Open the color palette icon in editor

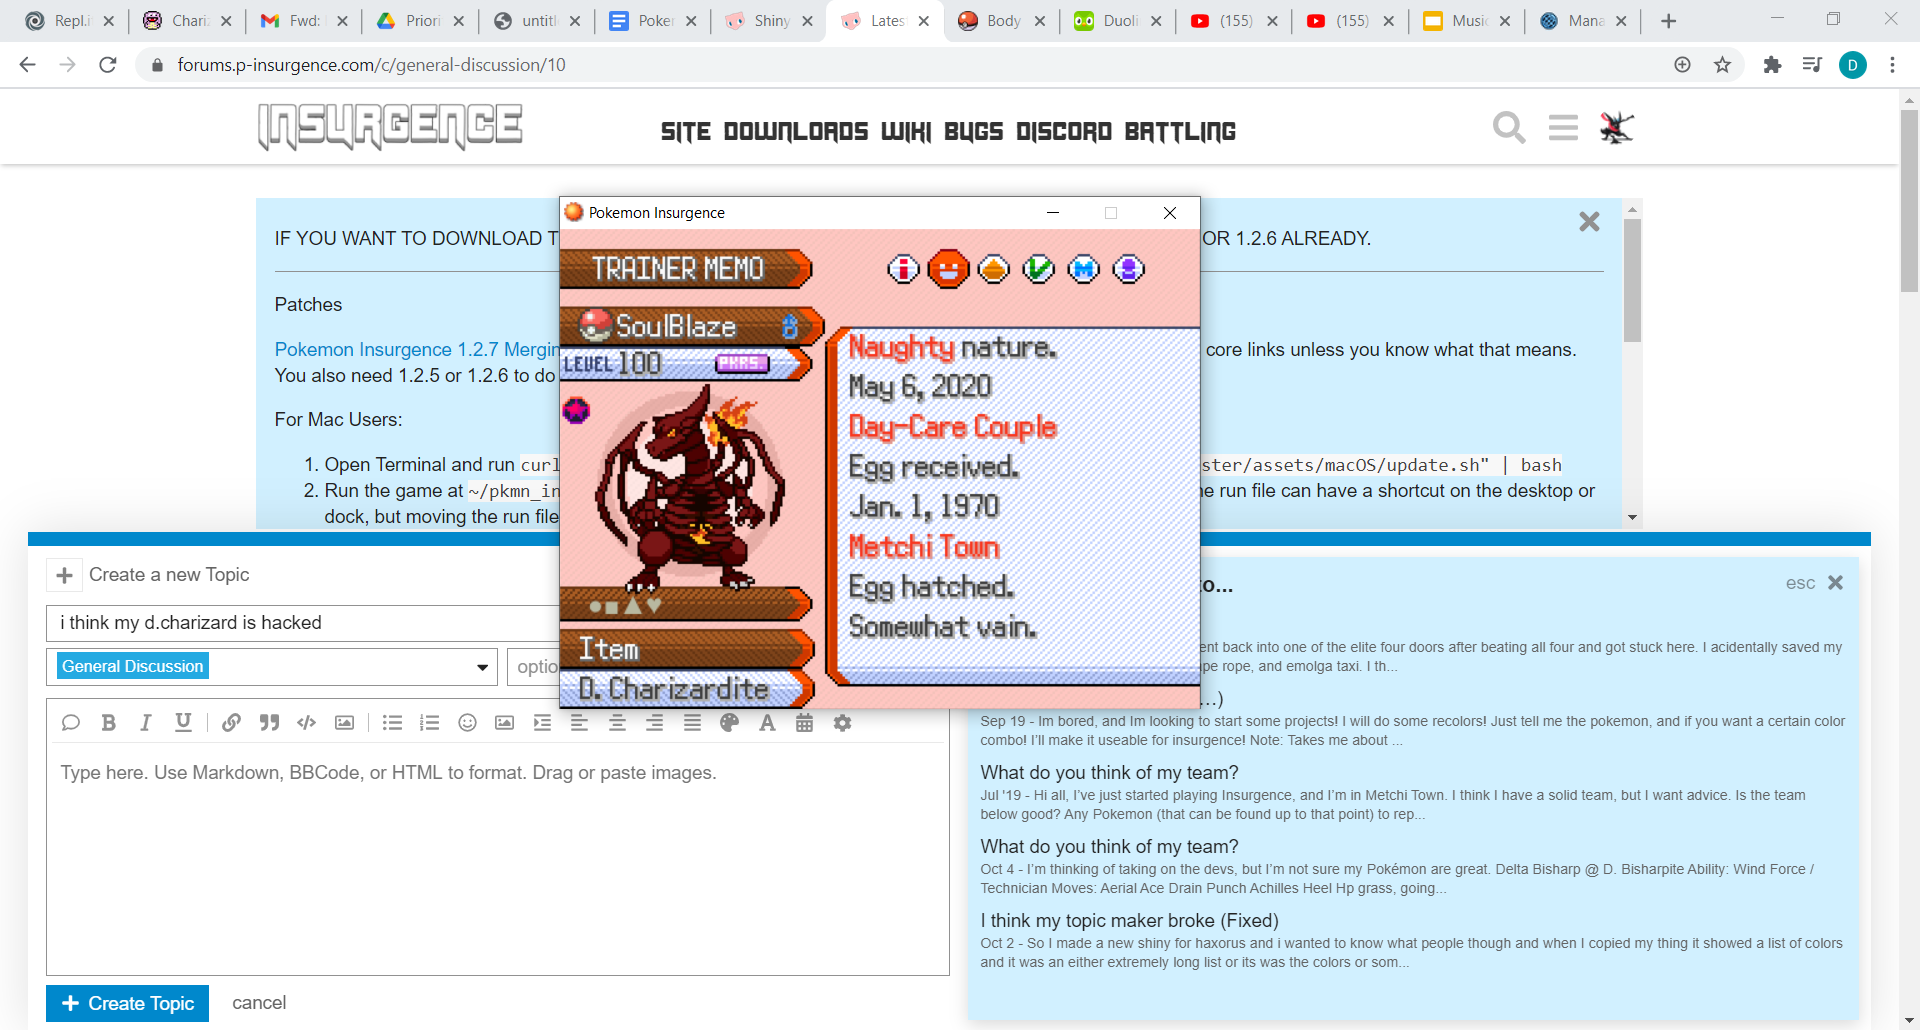tap(730, 723)
